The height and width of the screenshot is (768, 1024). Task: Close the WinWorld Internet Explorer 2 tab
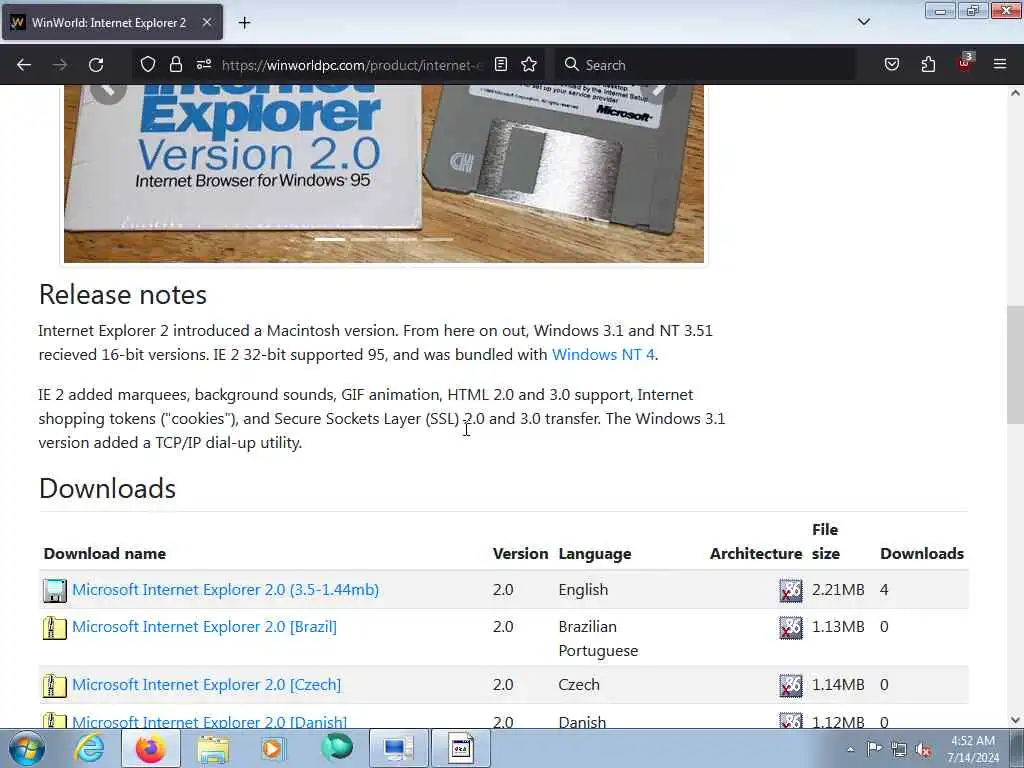pyautogui.click(x=206, y=23)
